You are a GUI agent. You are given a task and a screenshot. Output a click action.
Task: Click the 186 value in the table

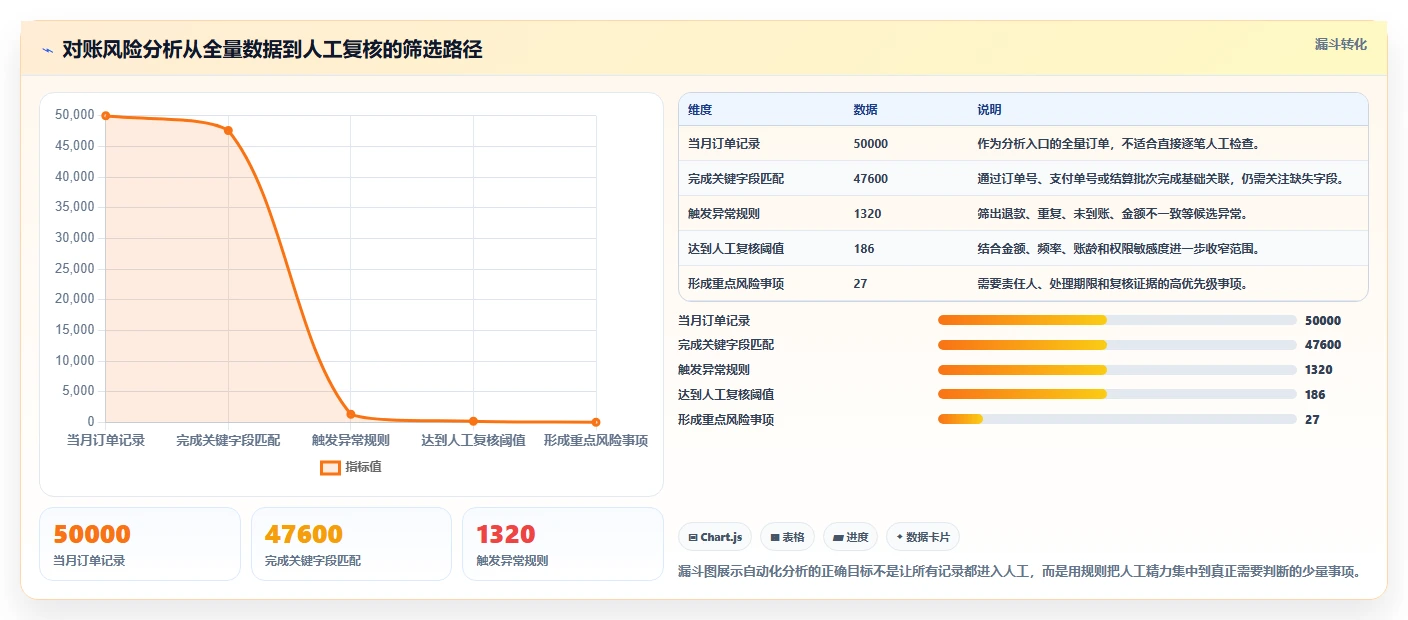(864, 249)
